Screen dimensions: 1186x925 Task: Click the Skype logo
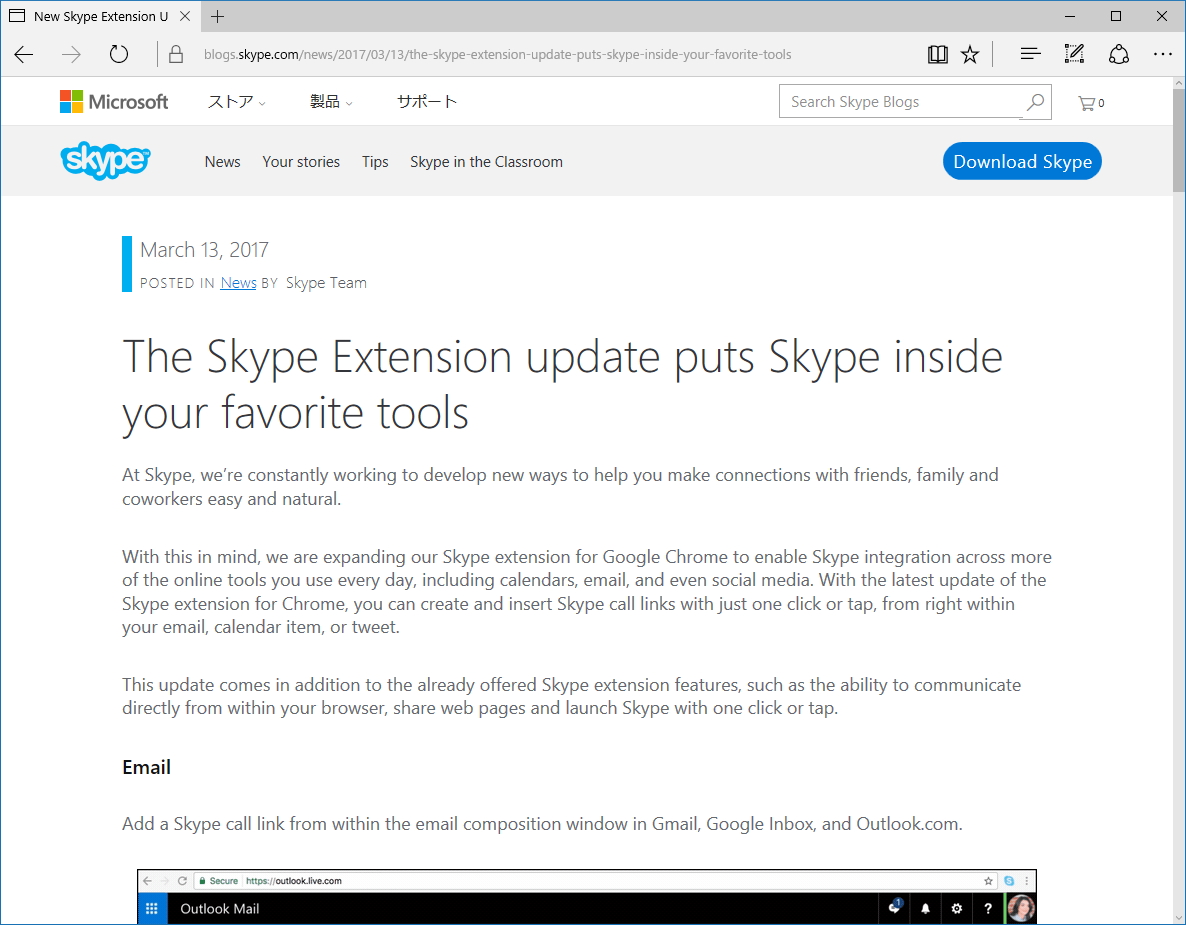click(105, 160)
